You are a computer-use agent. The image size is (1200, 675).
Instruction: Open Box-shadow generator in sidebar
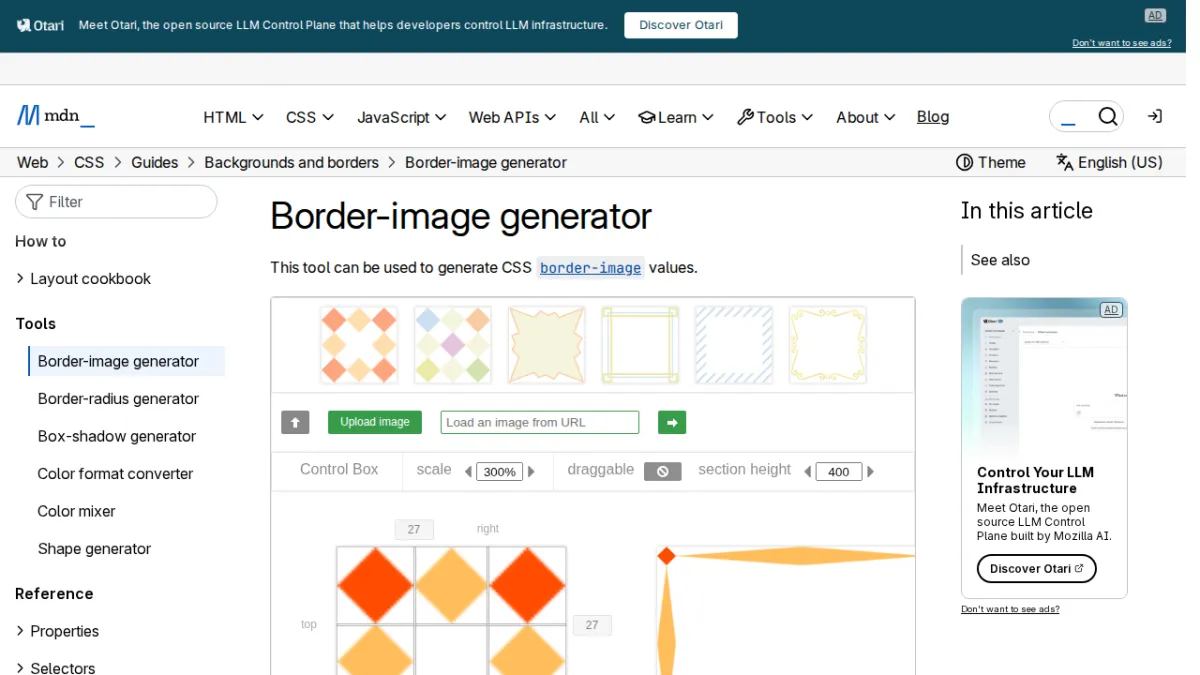tap(117, 436)
